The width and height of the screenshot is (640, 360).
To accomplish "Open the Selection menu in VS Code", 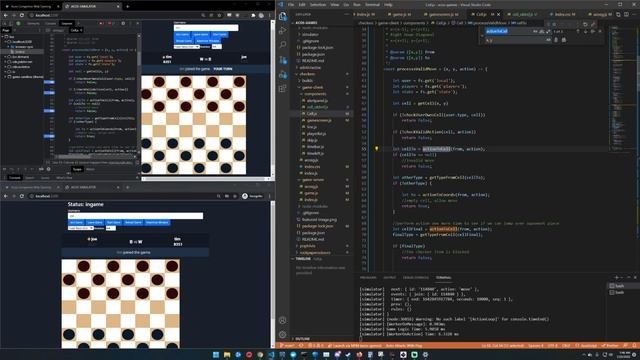I will [x=318, y=4].
